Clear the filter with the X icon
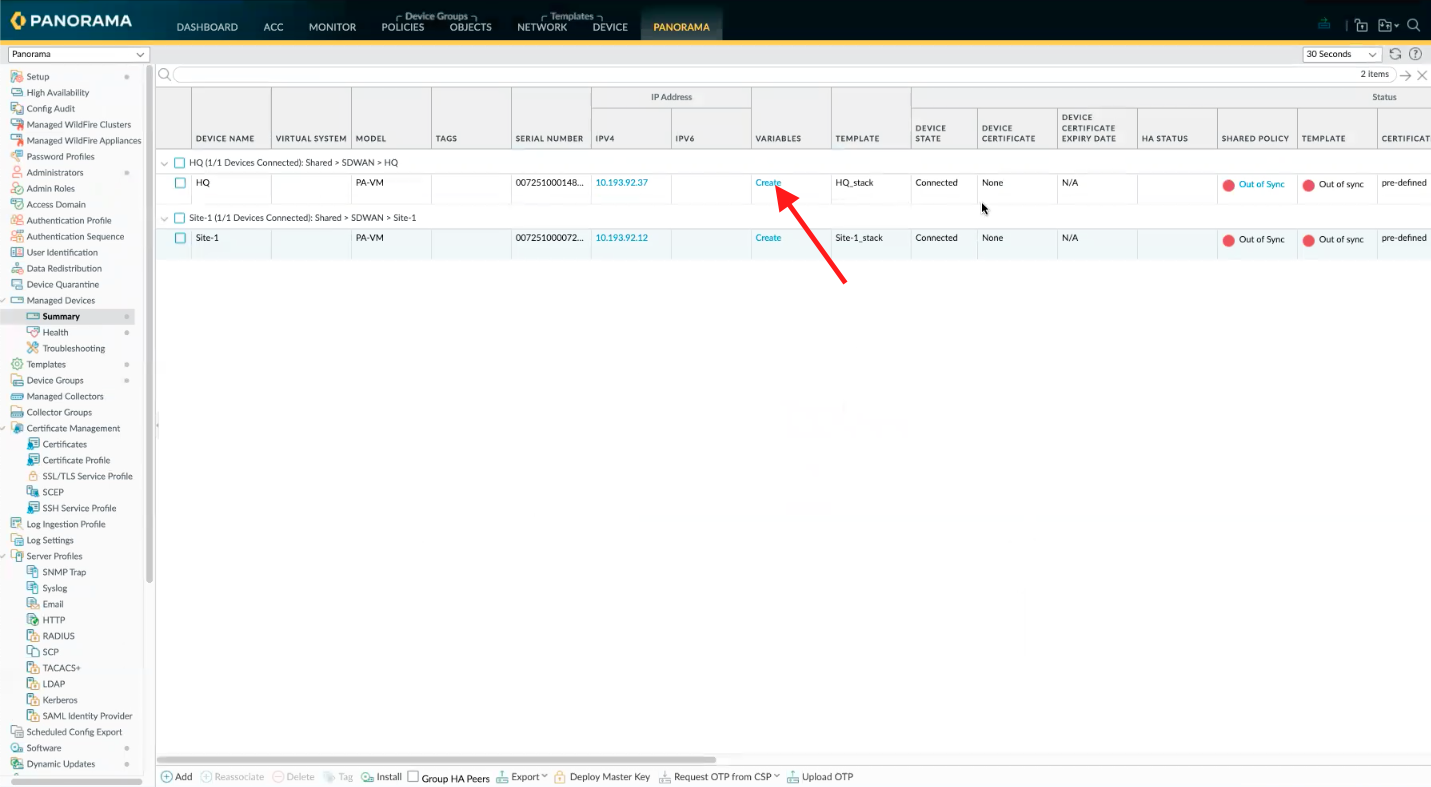 coord(1421,75)
